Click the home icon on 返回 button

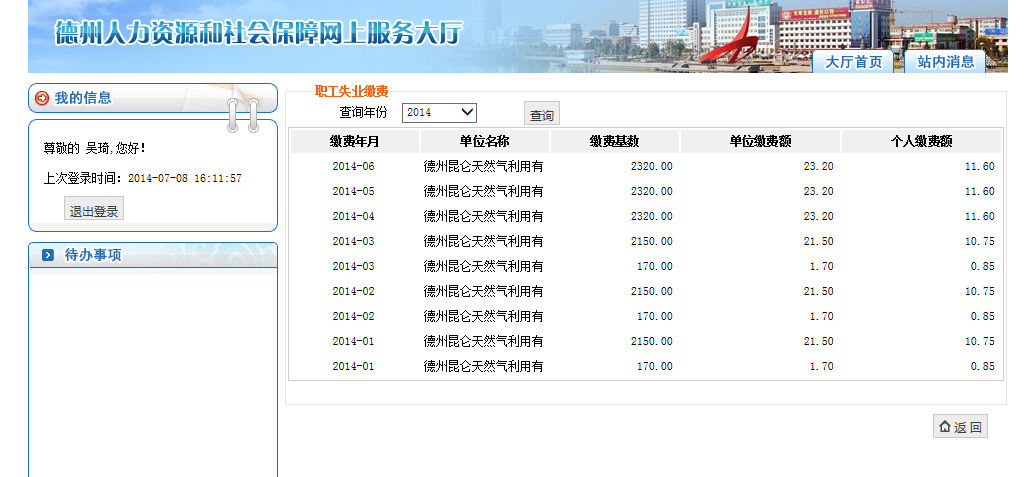coord(944,427)
